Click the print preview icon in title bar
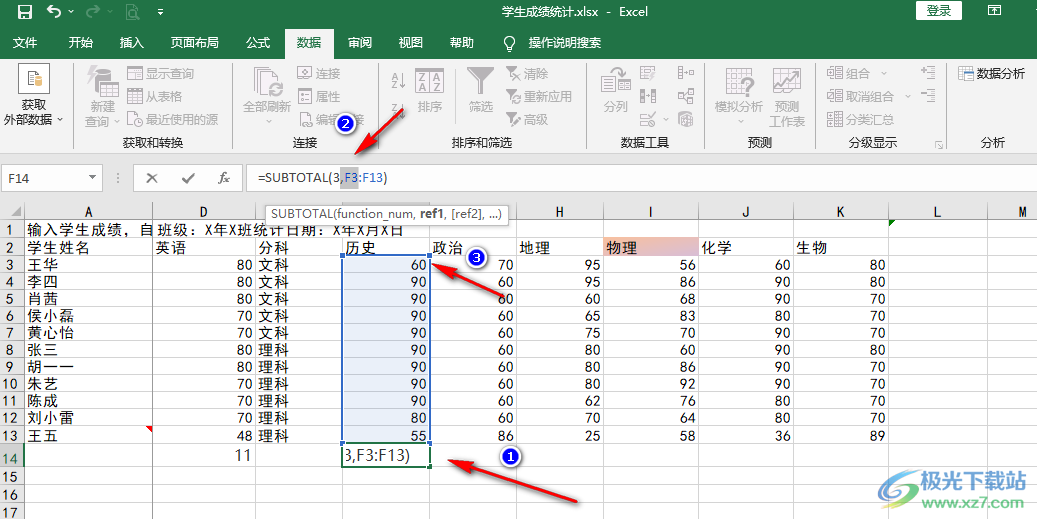This screenshot has height=519, width=1037. coord(132,11)
